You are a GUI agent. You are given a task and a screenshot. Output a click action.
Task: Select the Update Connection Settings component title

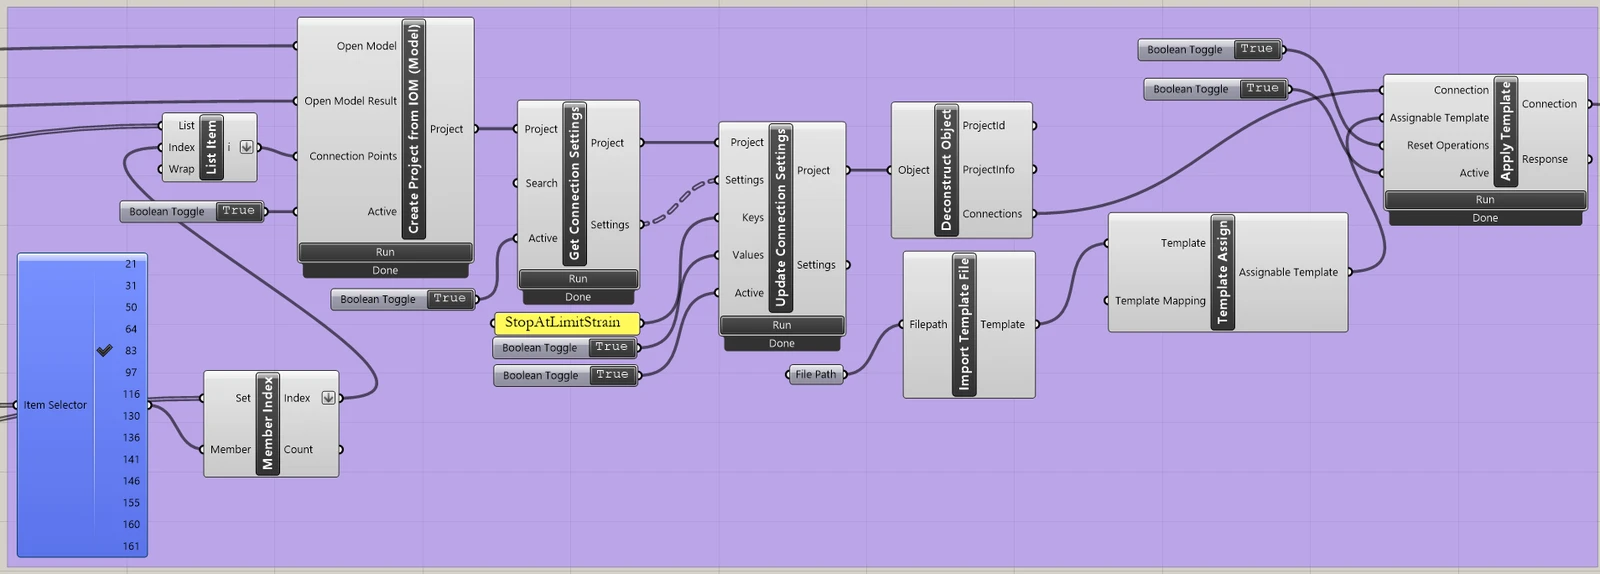click(781, 216)
